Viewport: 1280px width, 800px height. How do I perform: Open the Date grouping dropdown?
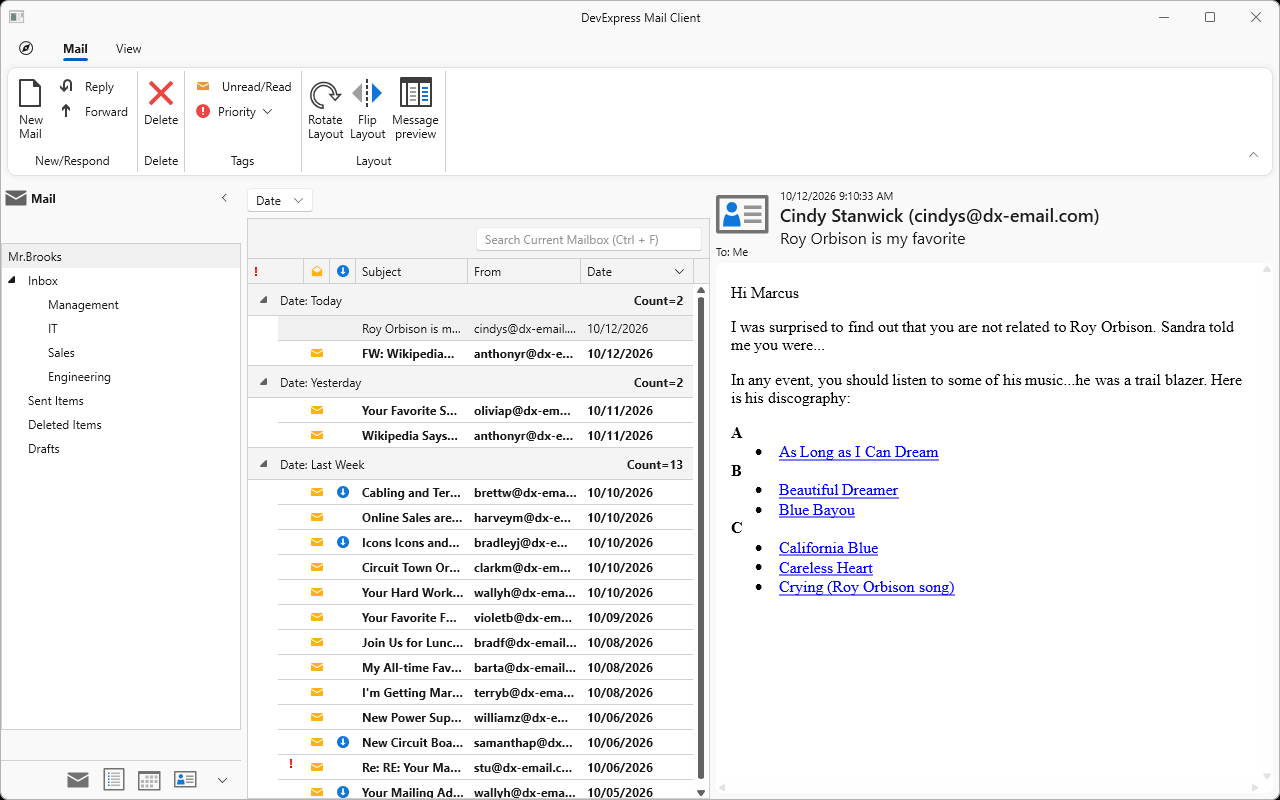pos(280,201)
